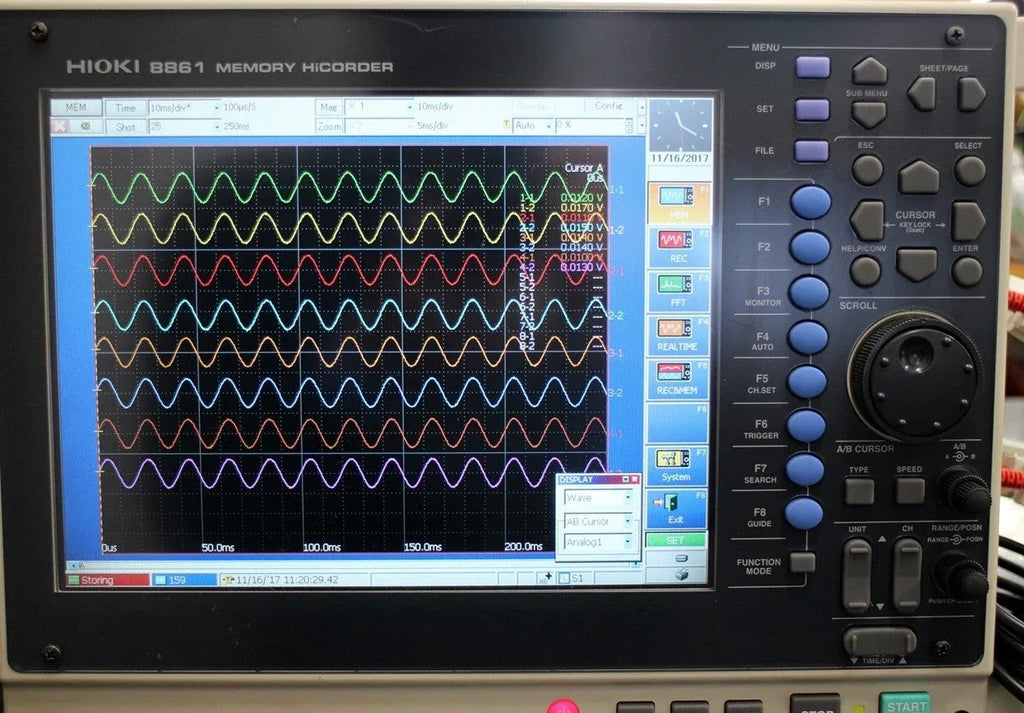This screenshot has width=1024, height=713.
Task: Click the toolbar expand arrow beside Config
Action: [642, 106]
